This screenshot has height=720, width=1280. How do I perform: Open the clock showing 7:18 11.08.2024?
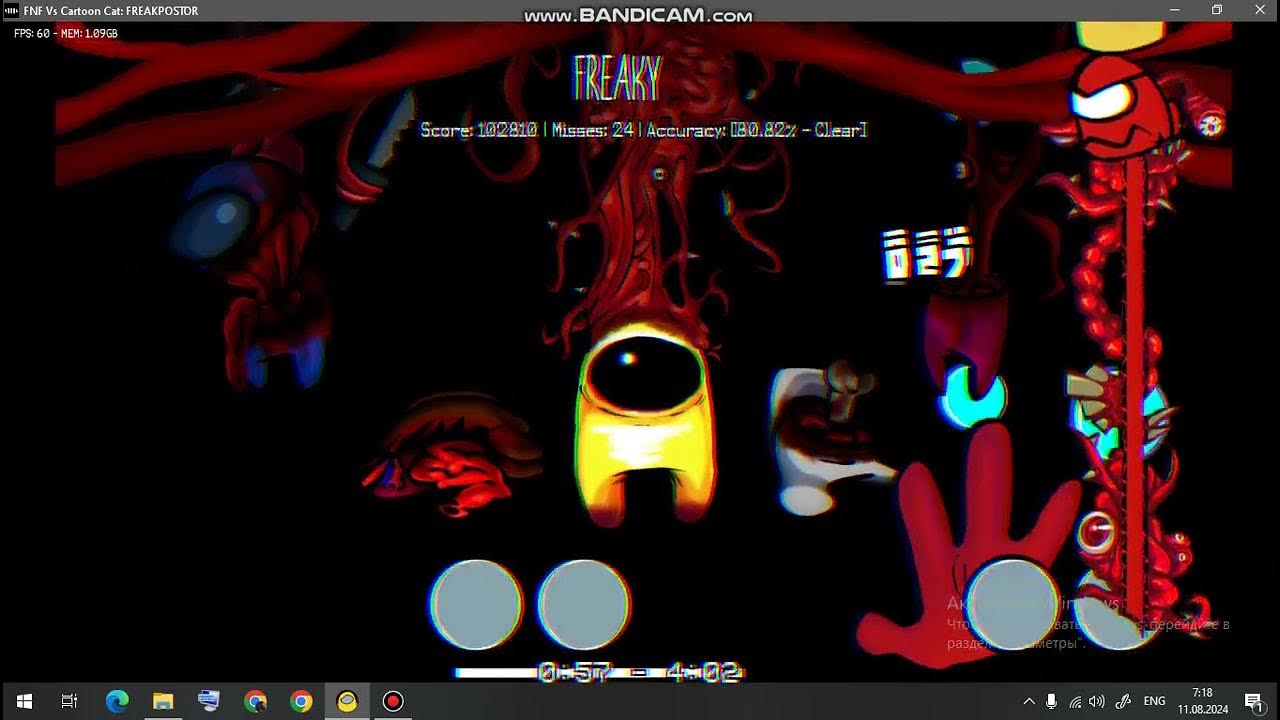(x=1202, y=701)
